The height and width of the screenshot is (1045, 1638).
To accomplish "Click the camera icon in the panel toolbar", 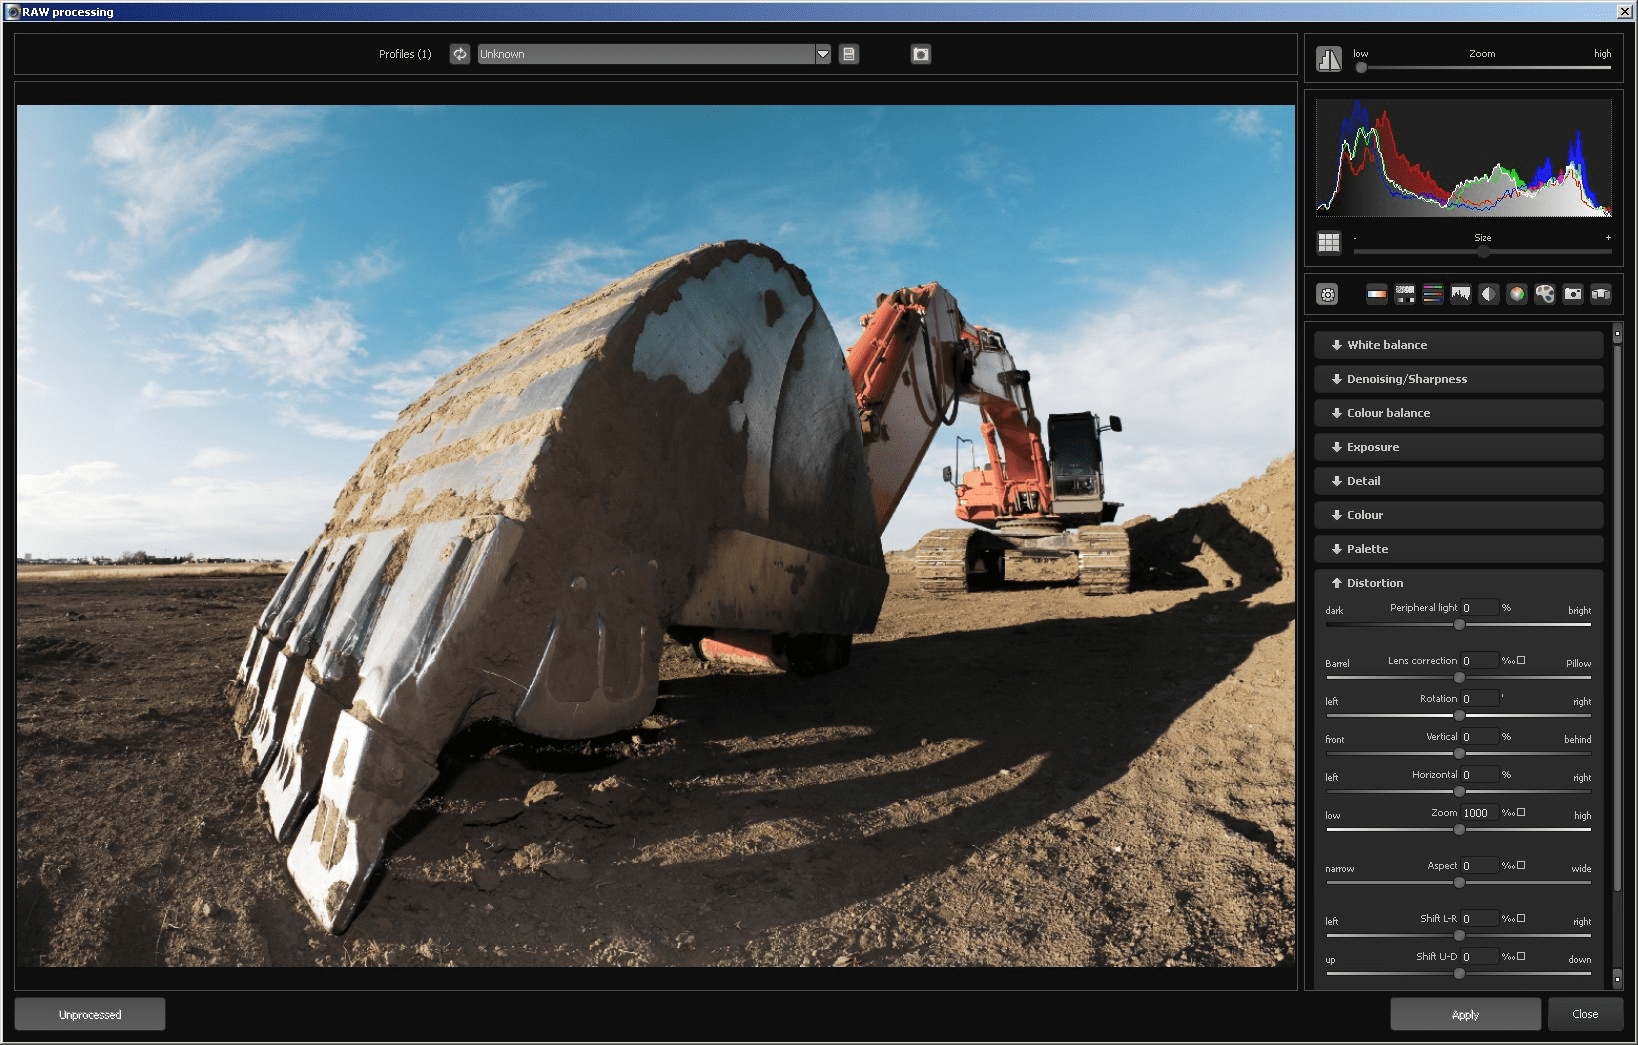I will (x=1573, y=294).
